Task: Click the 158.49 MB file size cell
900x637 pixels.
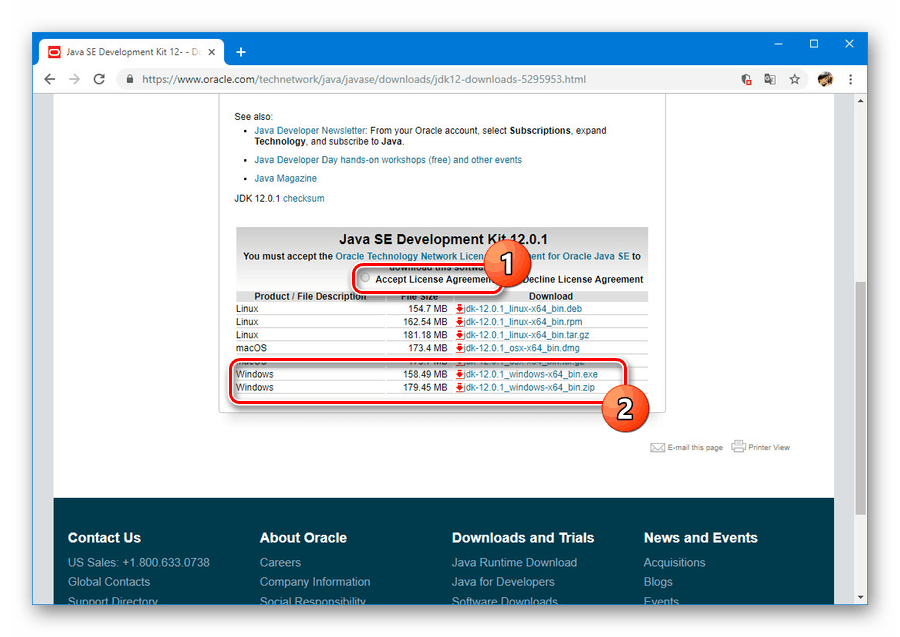Action: pos(425,374)
